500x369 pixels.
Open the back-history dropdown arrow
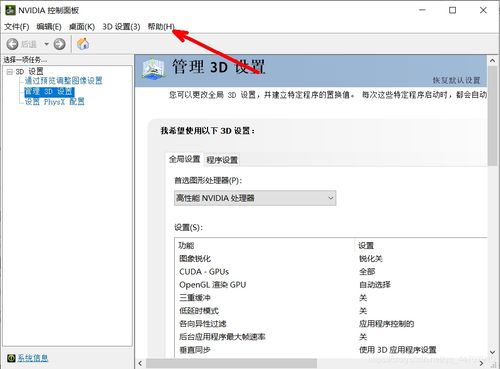click(46, 44)
